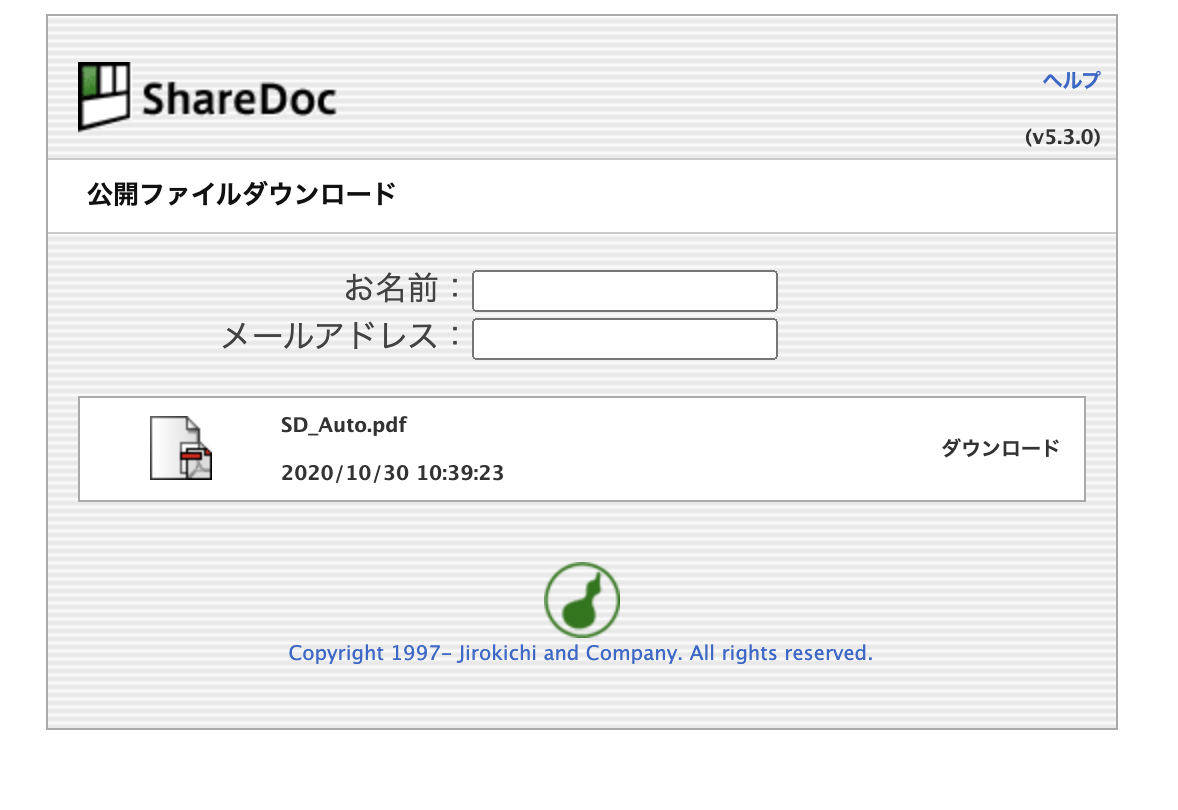Click the メールアドレス field label
This screenshot has width=1178, height=810.
click(x=329, y=337)
